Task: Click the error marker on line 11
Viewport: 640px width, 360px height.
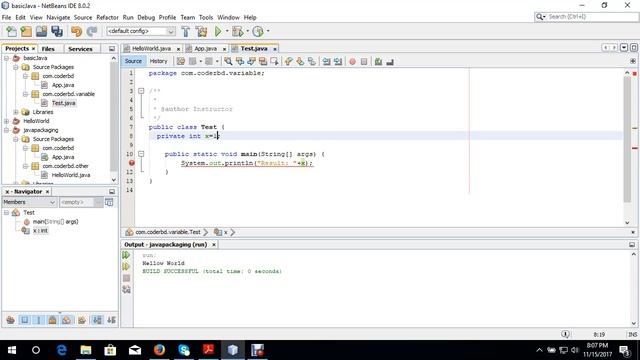Action: [x=131, y=163]
